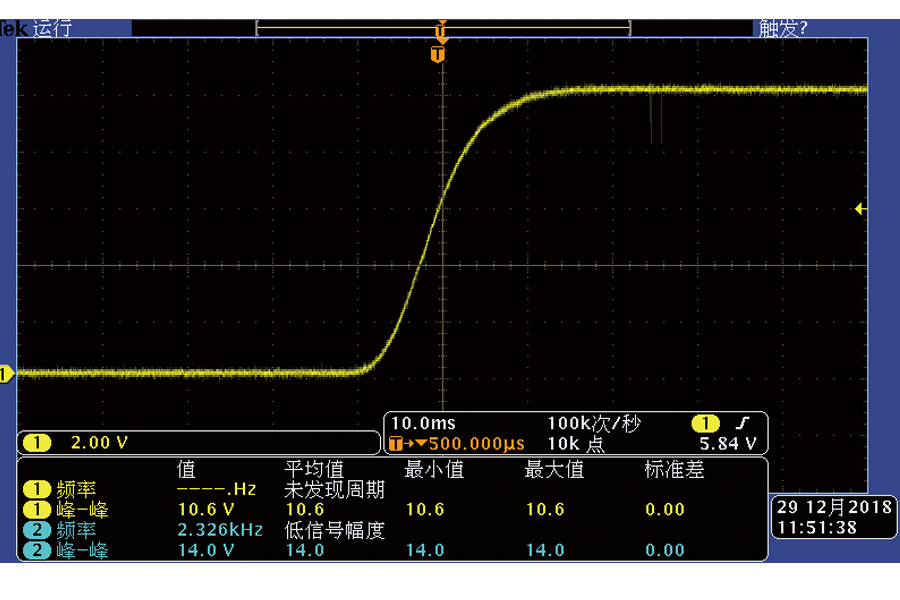Click the 2.326kHz frequency value
900x600 pixels.
[220, 530]
